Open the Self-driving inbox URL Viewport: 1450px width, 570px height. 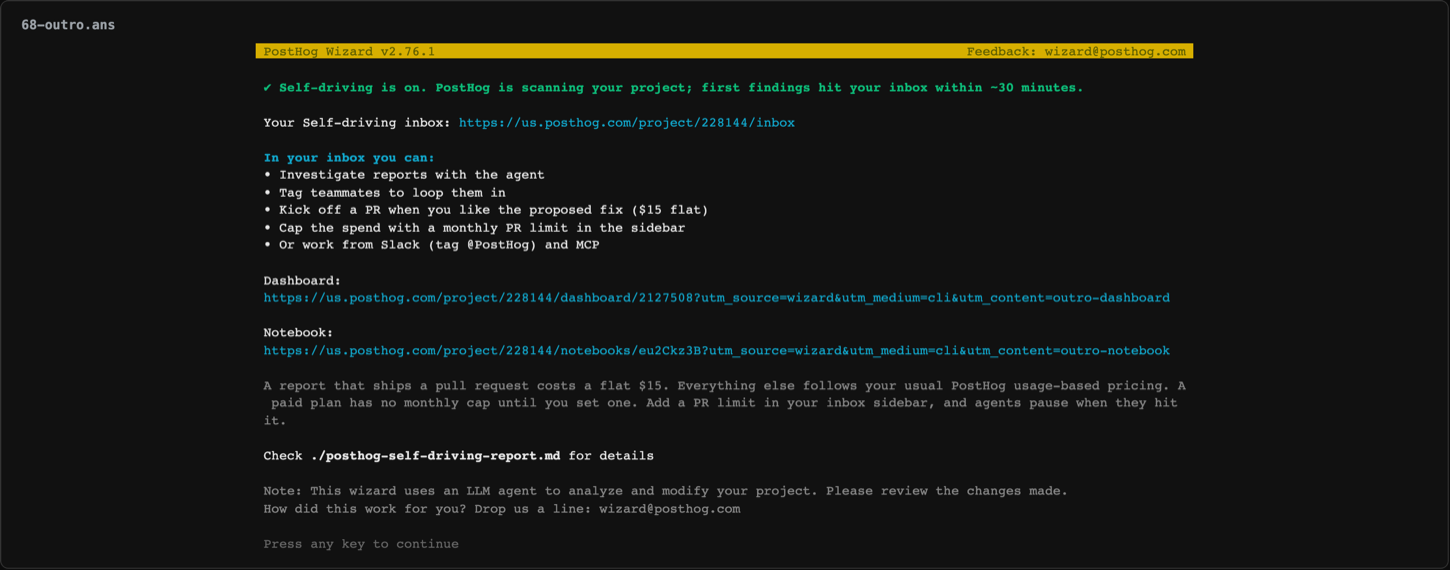coord(627,123)
